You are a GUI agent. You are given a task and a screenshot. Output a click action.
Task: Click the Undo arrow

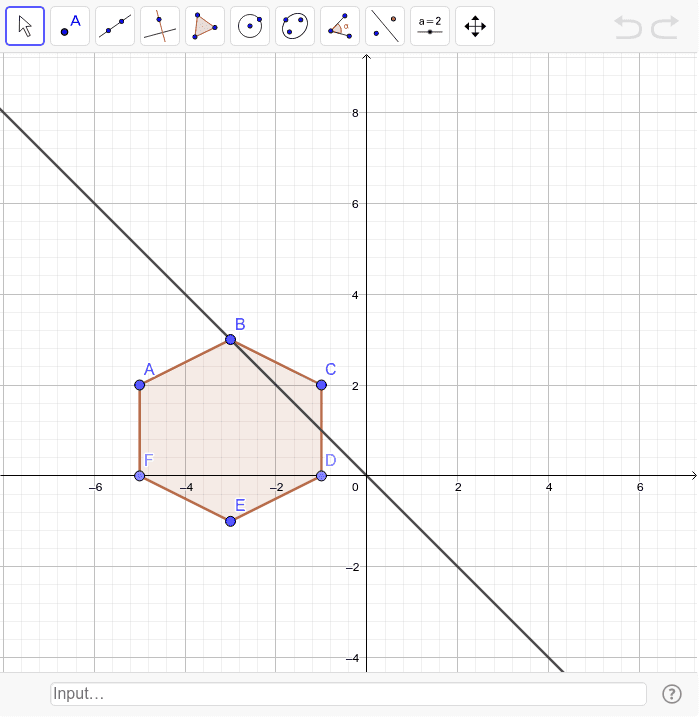[x=628, y=27]
